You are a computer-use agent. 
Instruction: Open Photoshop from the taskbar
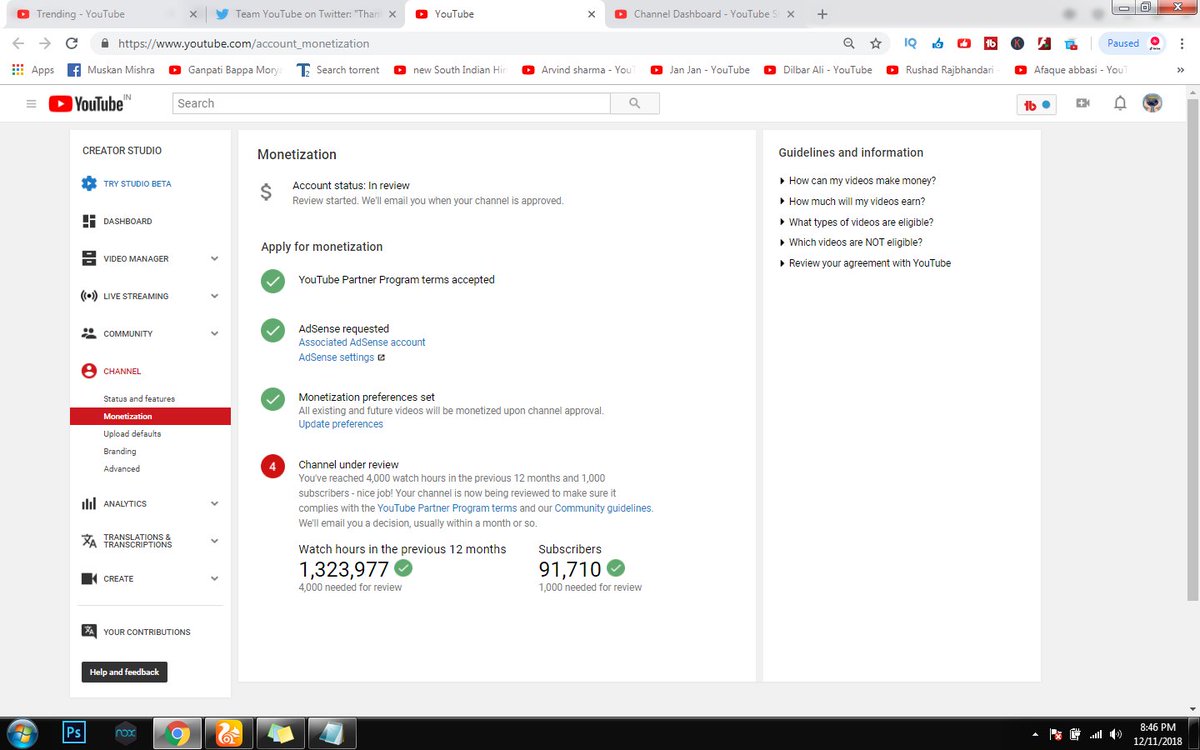coord(73,733)
